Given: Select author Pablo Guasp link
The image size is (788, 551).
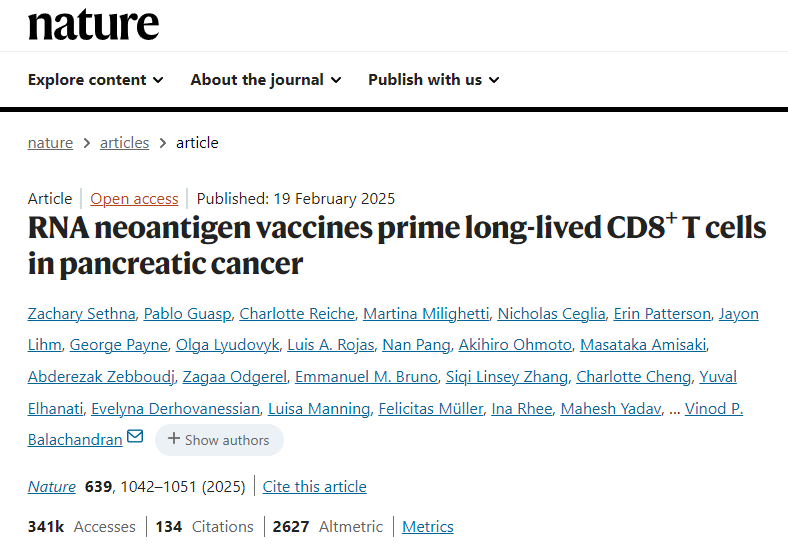Looking at the screenshot, I should (186, 314).
